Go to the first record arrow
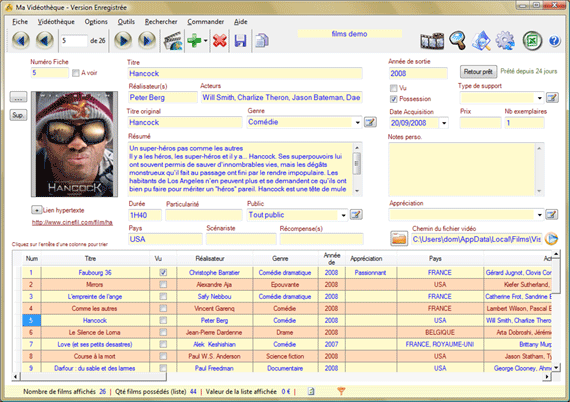Viewport: 570px width, 402px height. [x=21, y=40]
